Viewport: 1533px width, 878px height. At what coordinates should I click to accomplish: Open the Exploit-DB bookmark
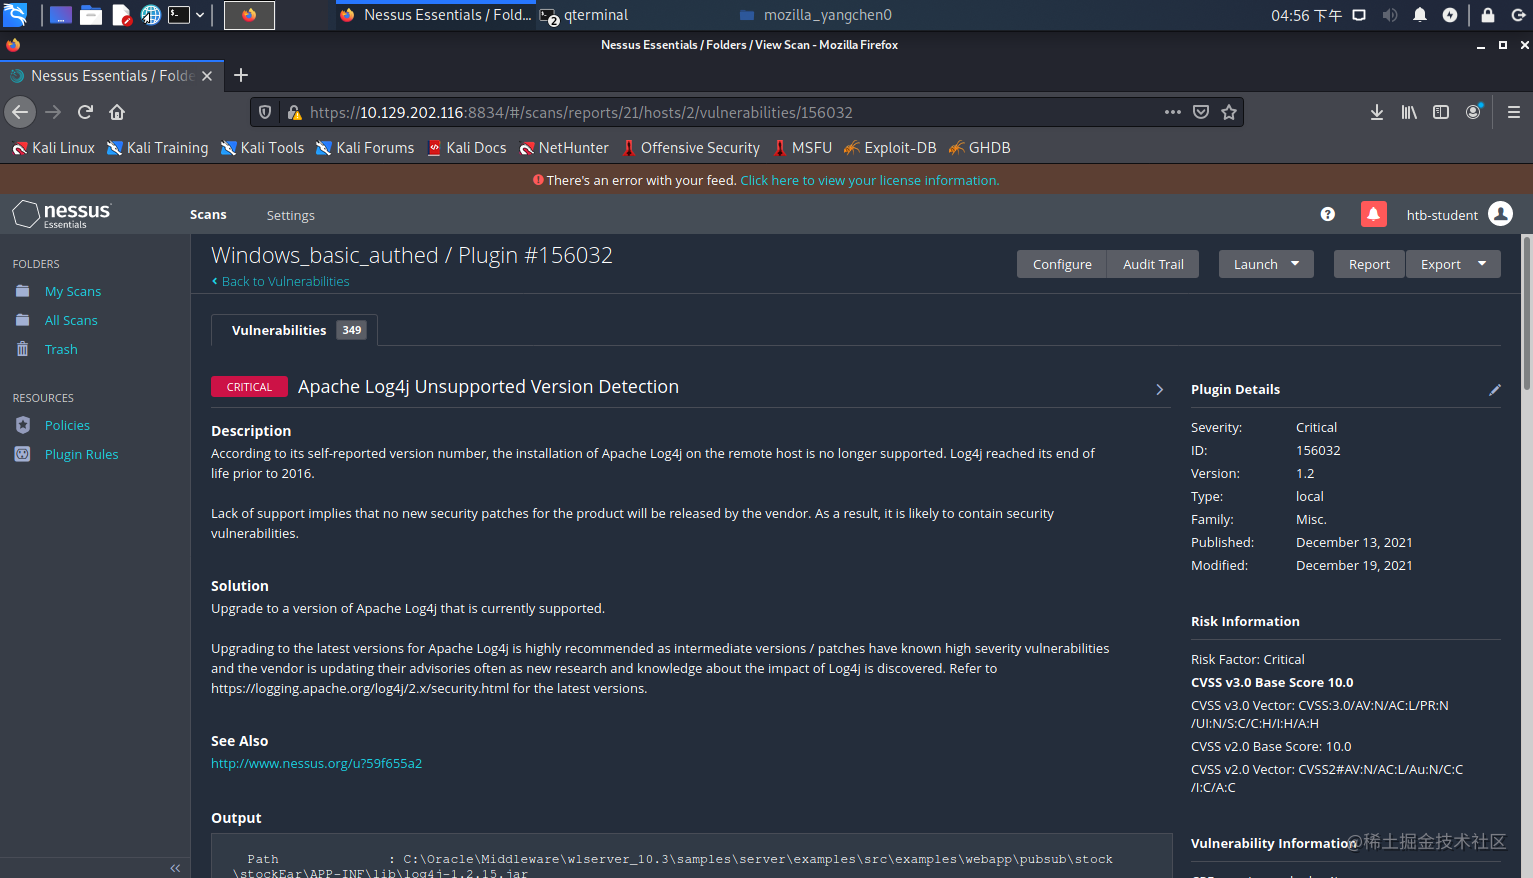coord(890,148)
